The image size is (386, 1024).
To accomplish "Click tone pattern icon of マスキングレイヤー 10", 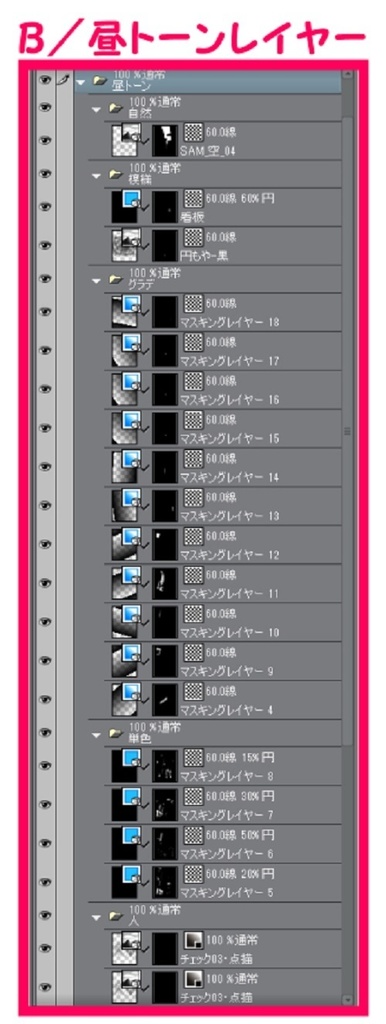I will point(193,614).
